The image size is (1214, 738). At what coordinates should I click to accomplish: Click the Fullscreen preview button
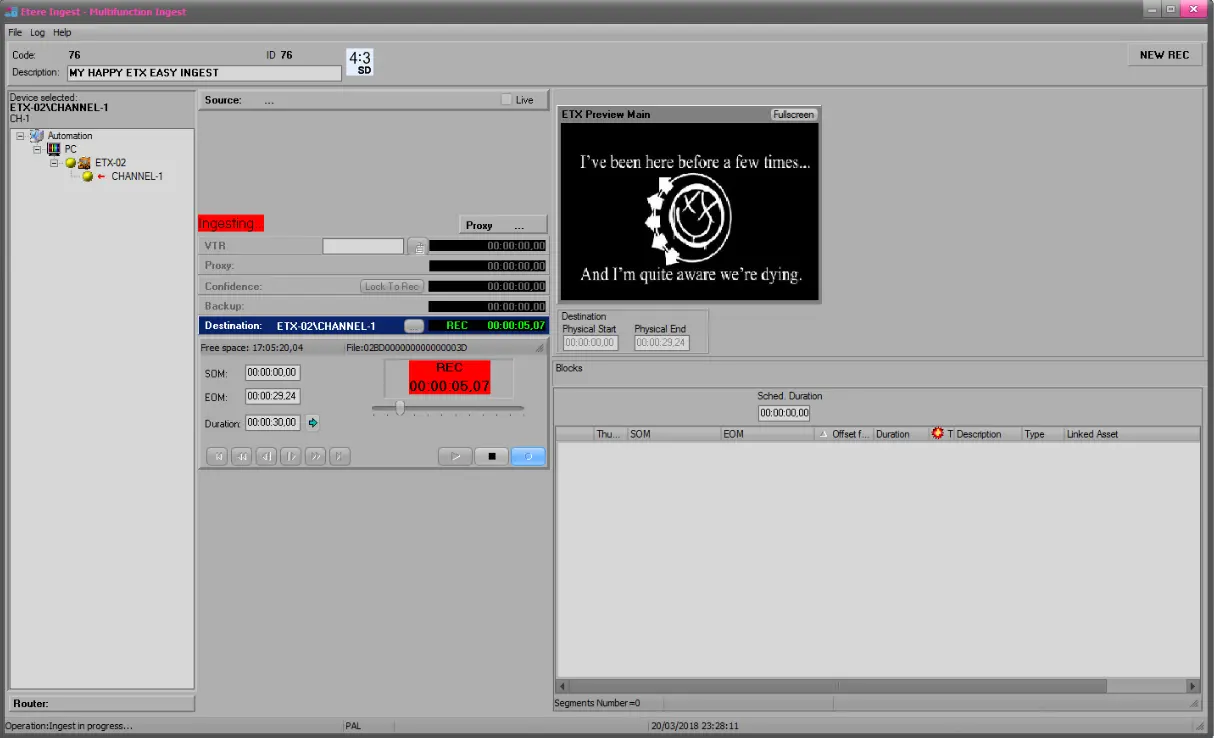pyautogui.click(x=793, y=115)
